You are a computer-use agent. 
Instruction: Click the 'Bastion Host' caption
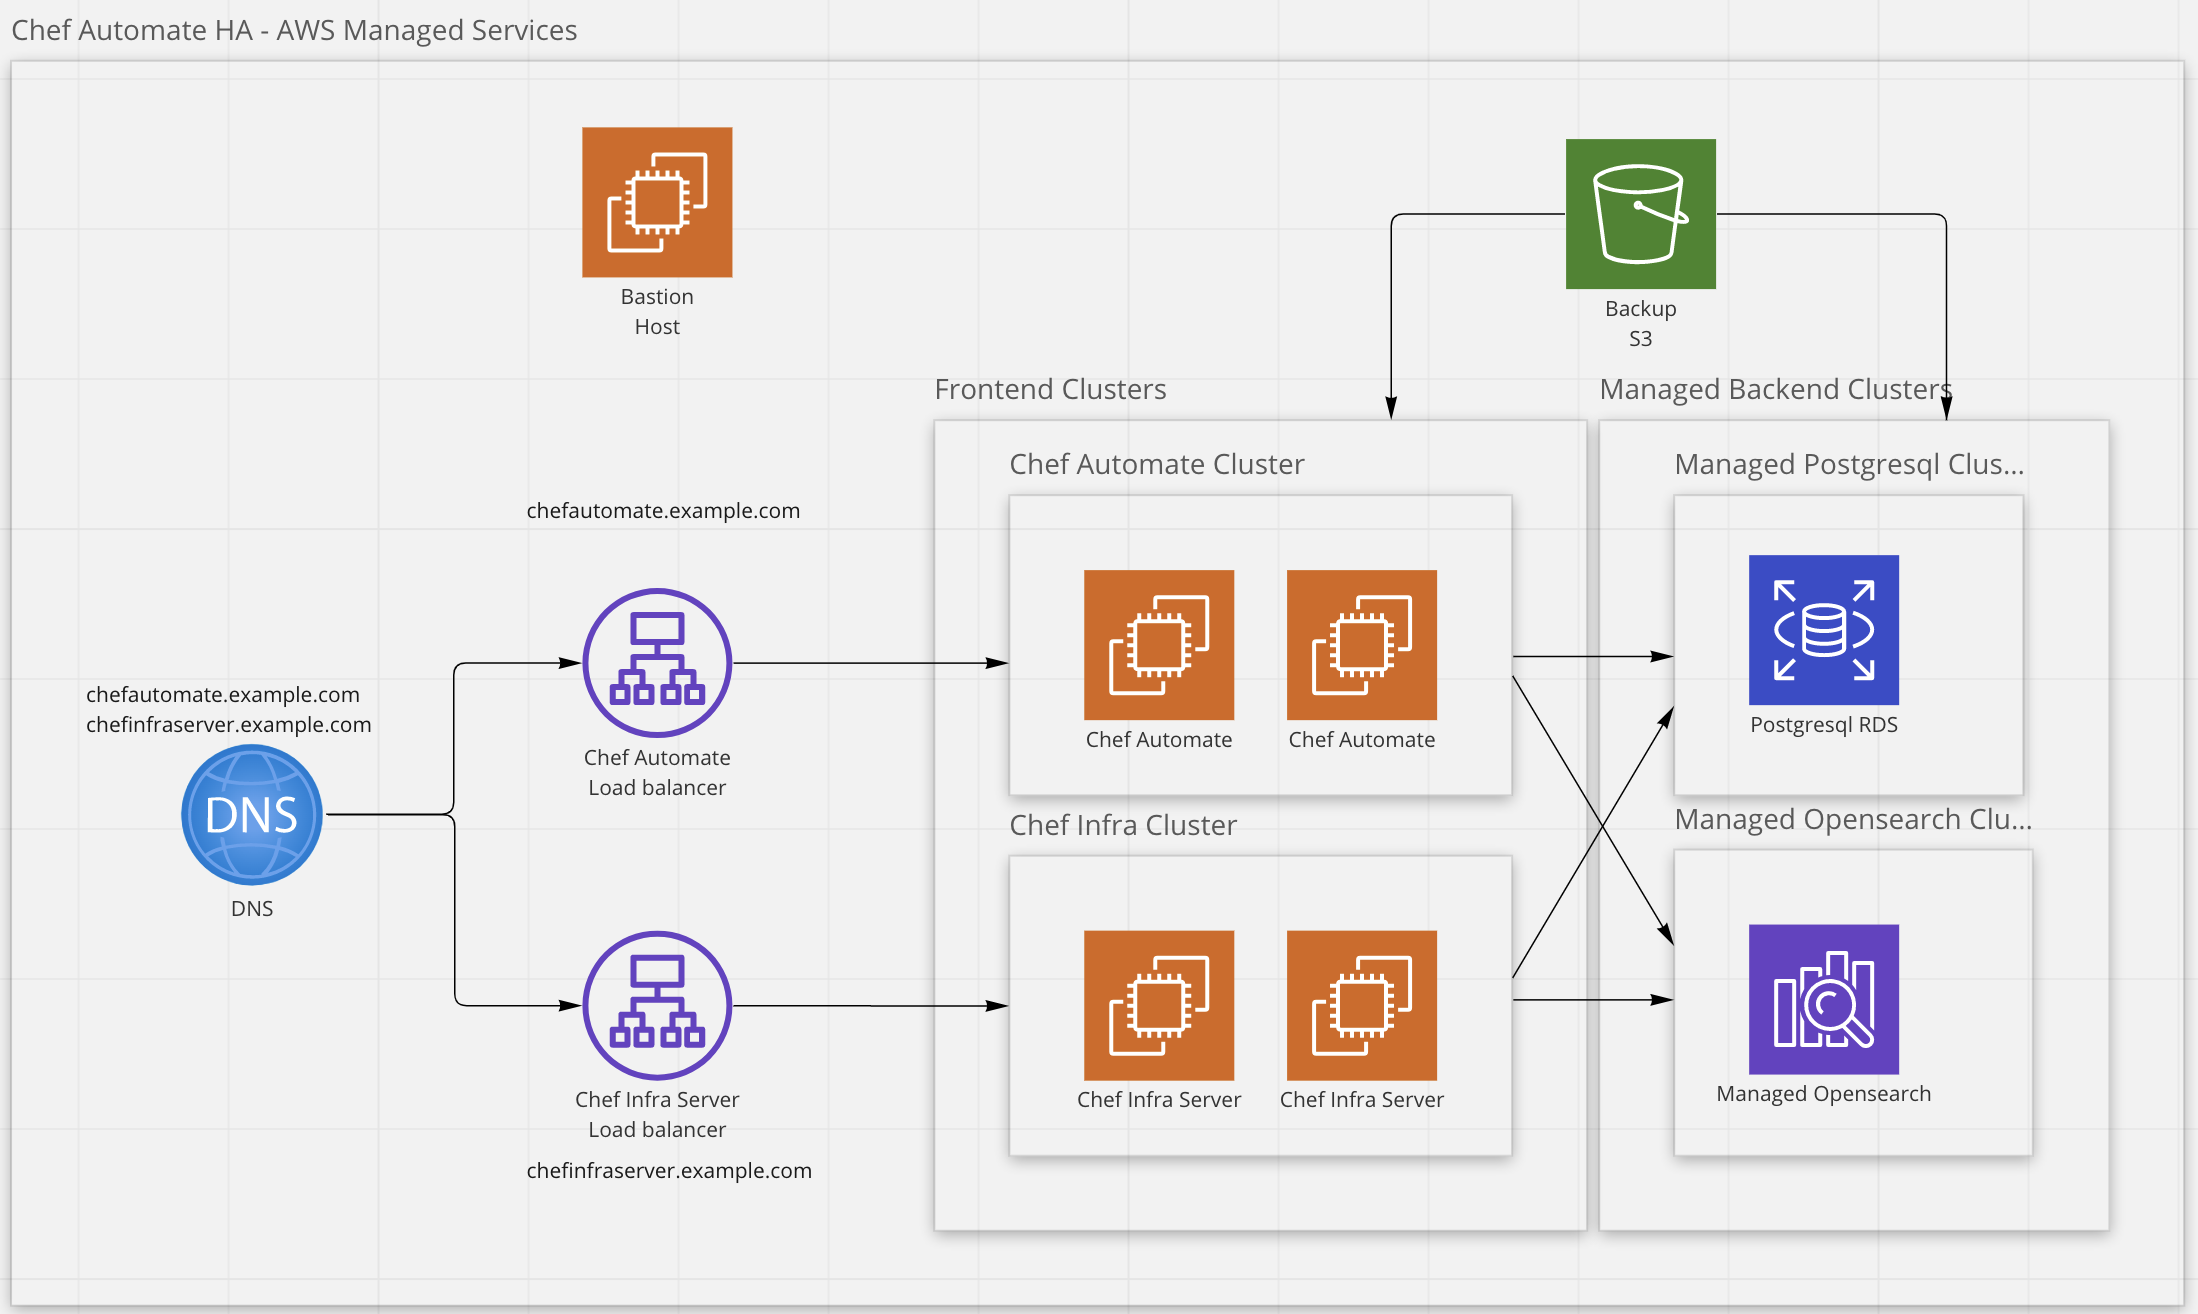pyautogui.click(x=657, y=312)
